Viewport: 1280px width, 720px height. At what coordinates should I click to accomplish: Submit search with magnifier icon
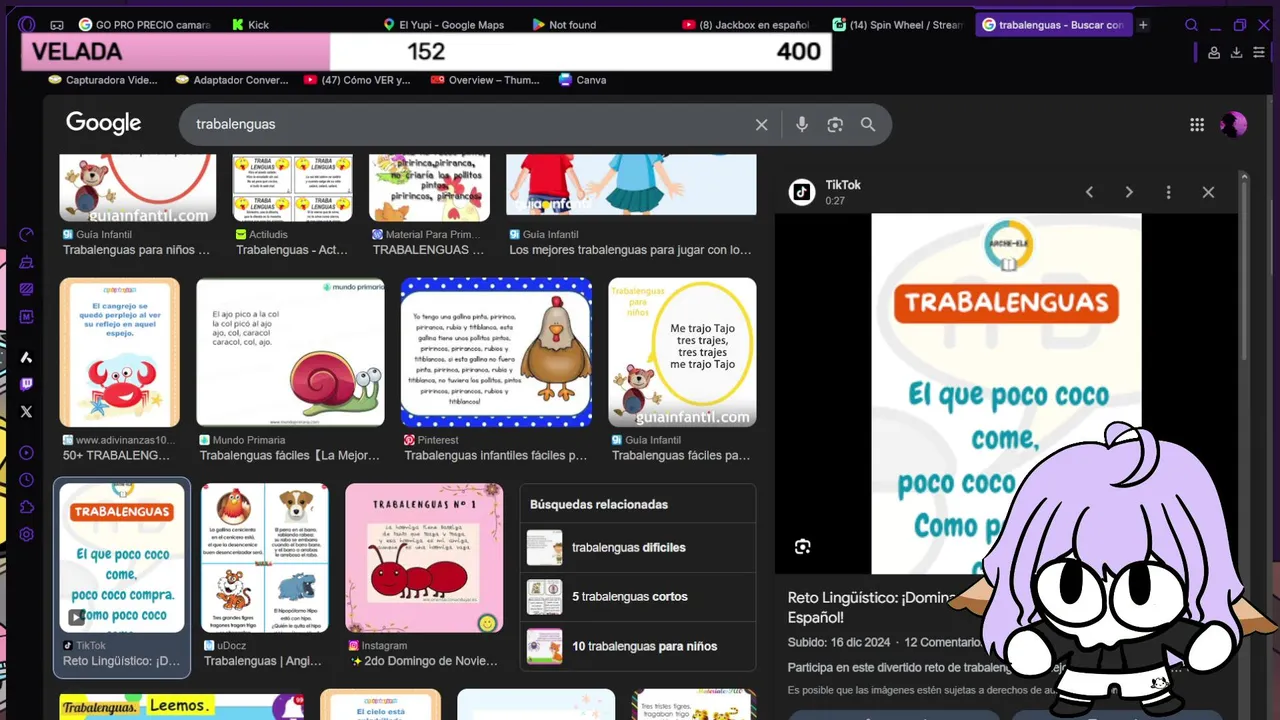(x=868, y=124)
